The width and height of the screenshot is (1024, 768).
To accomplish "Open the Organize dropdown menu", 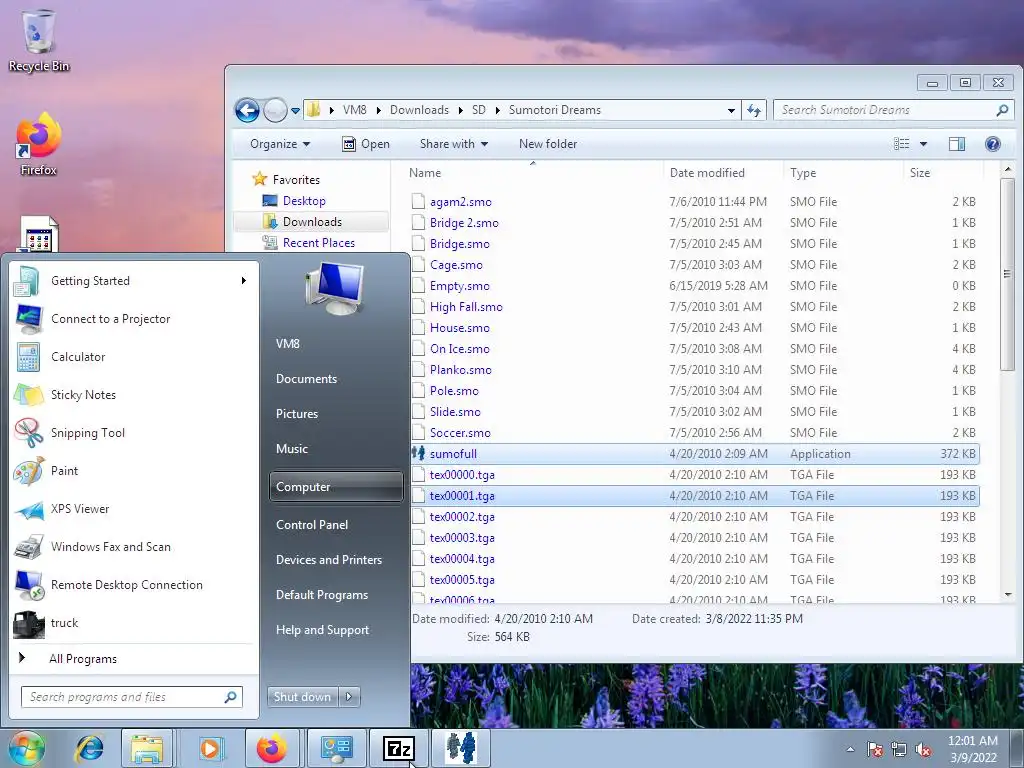I will [x=280, y=144].
